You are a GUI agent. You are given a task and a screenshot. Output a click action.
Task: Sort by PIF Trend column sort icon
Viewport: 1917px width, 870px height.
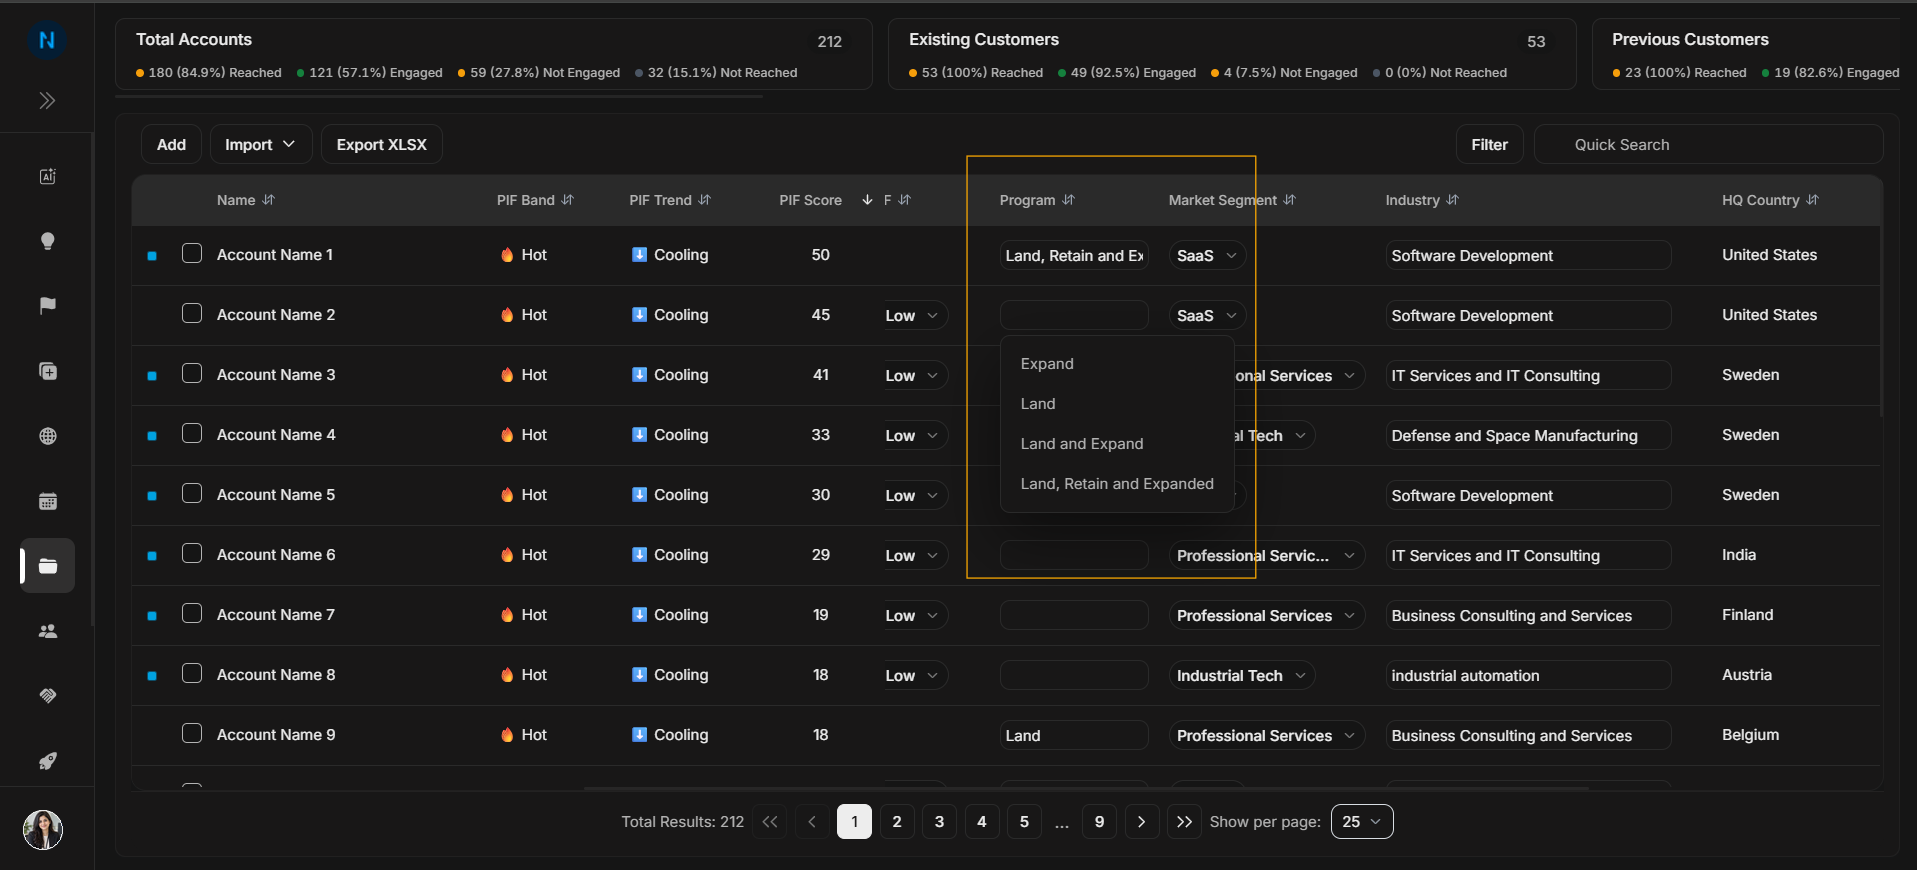705,200
